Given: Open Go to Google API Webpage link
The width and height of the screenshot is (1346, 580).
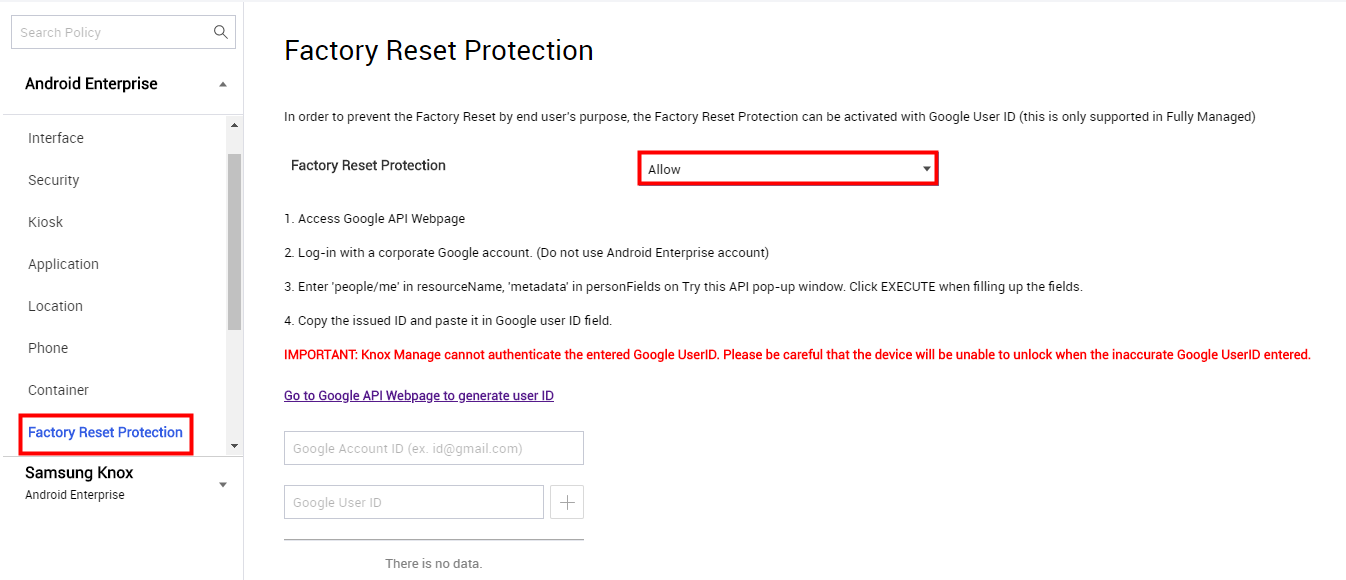Looking at the screenshot, I should [419, 396].
